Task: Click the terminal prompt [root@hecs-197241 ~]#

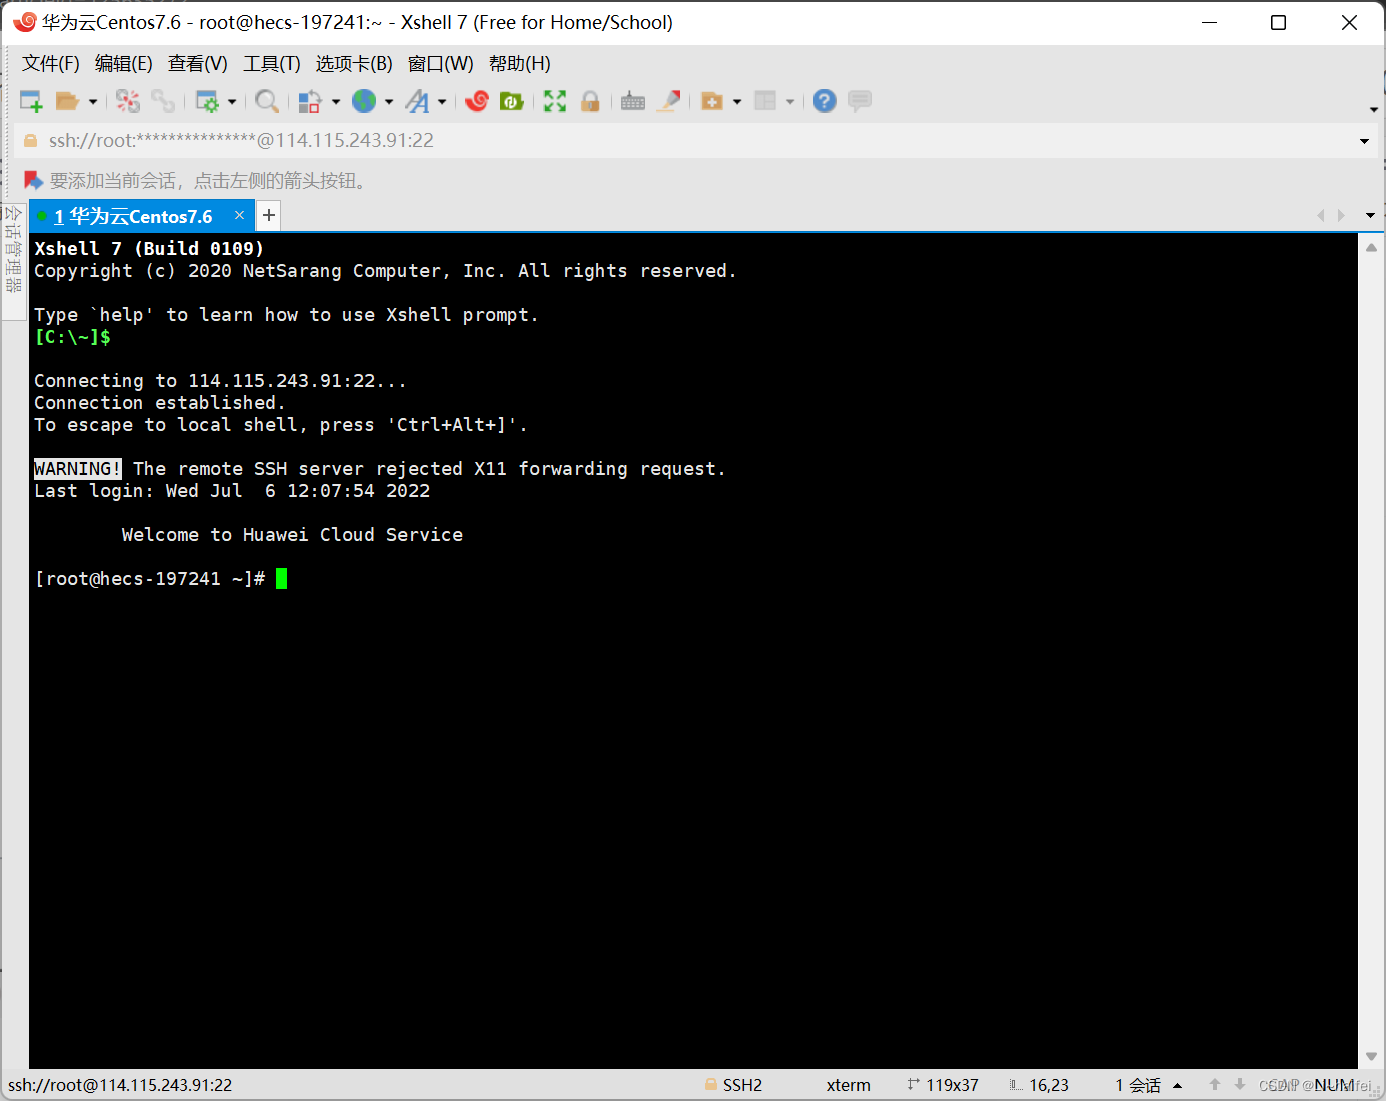Action: [x=150, y=579]
